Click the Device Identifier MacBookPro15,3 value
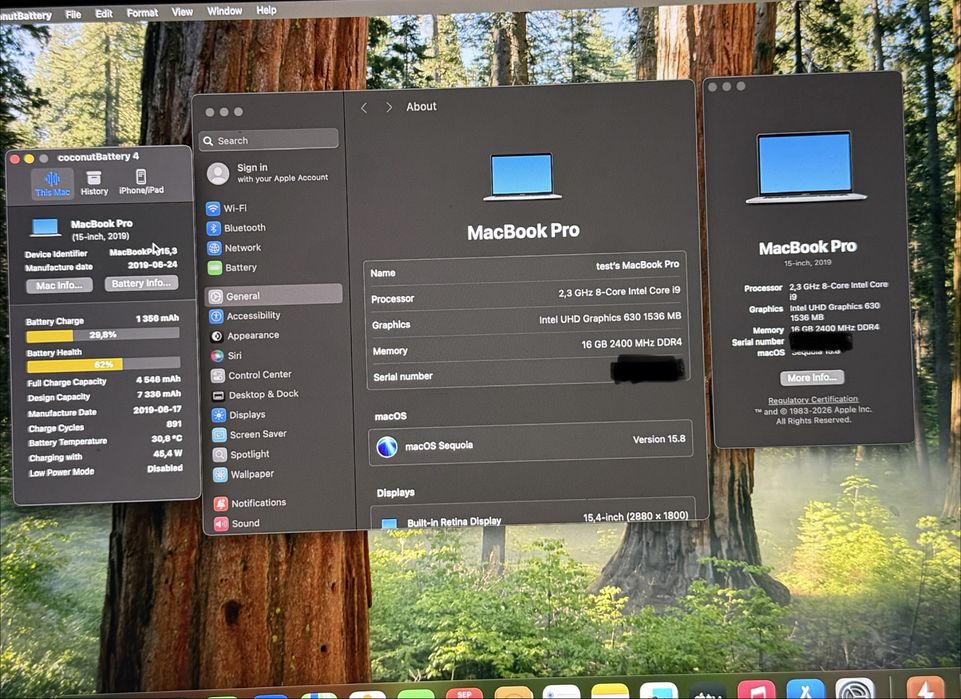The height and width of the screenshot is (699, 961). click(x=143, y=251)
